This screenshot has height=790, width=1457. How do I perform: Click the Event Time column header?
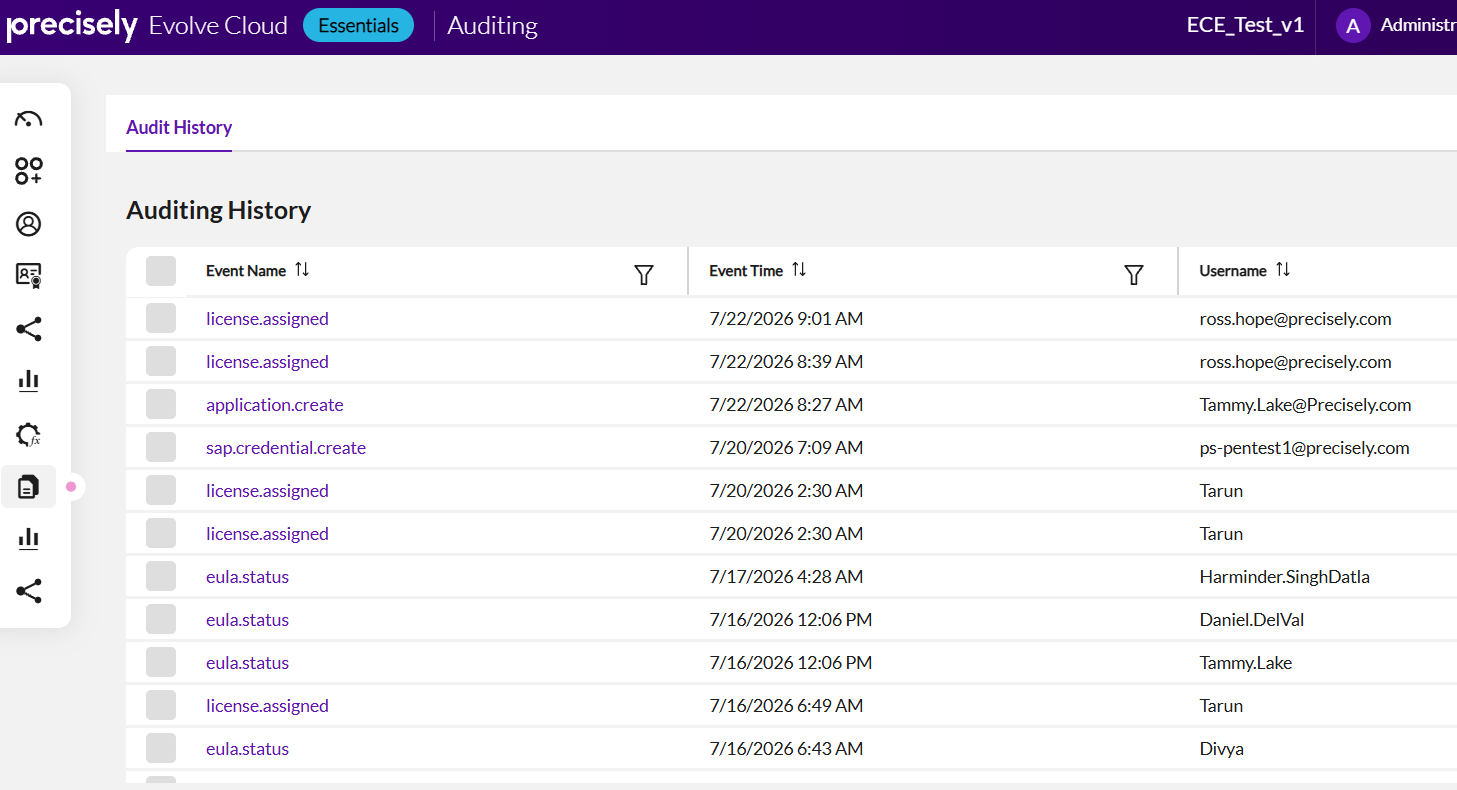(746, 271)
